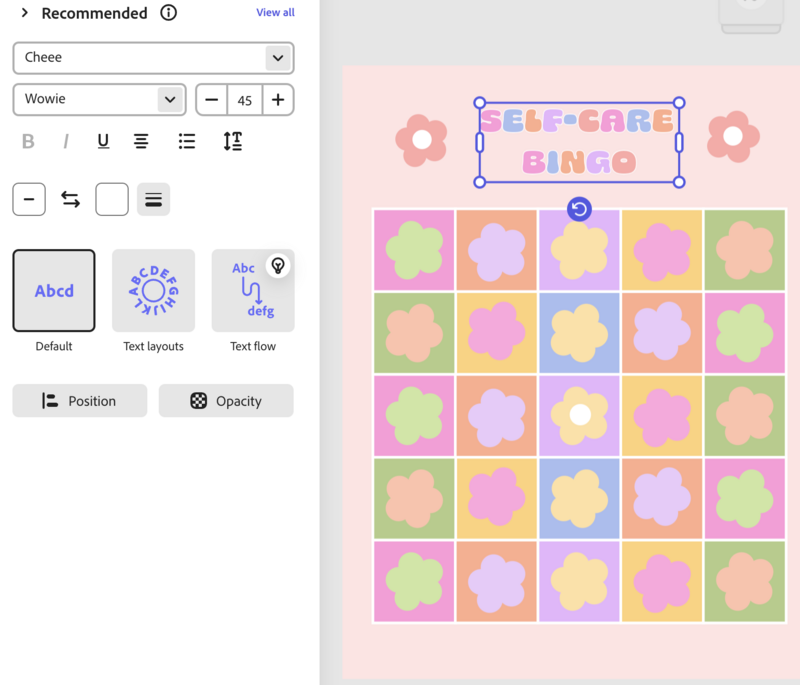Screen dimensions: 800x685
Task: Open outline thickness lines button
Action: (154, 199)
